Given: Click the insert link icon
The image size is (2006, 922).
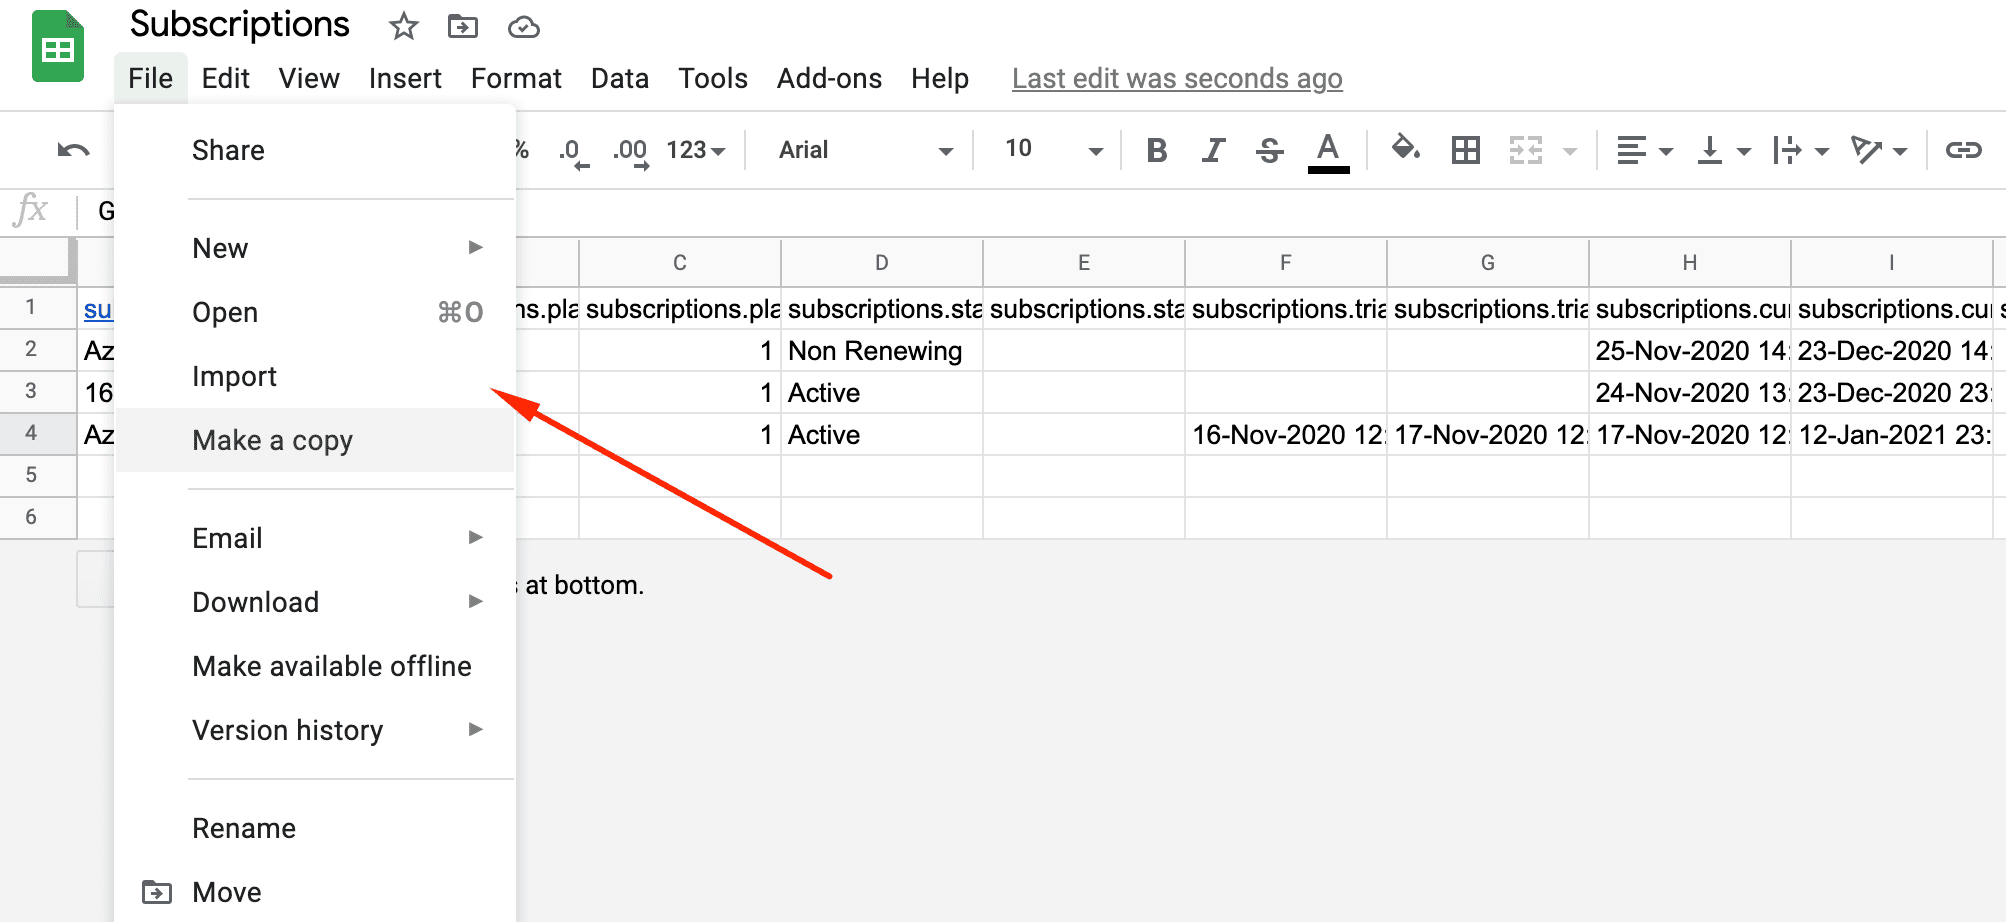Looking at the screenshot, I should click(x=1963, y=150).
